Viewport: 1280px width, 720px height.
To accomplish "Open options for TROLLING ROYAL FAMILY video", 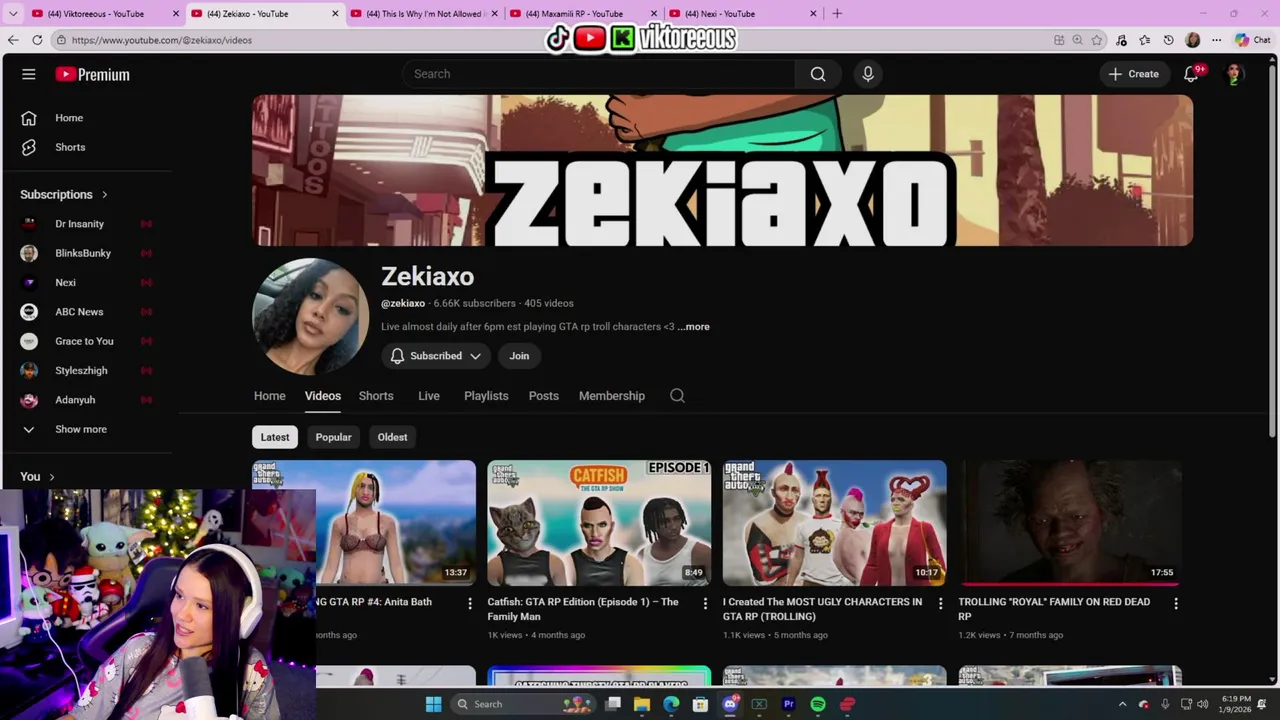I will tap(1176, 603).
